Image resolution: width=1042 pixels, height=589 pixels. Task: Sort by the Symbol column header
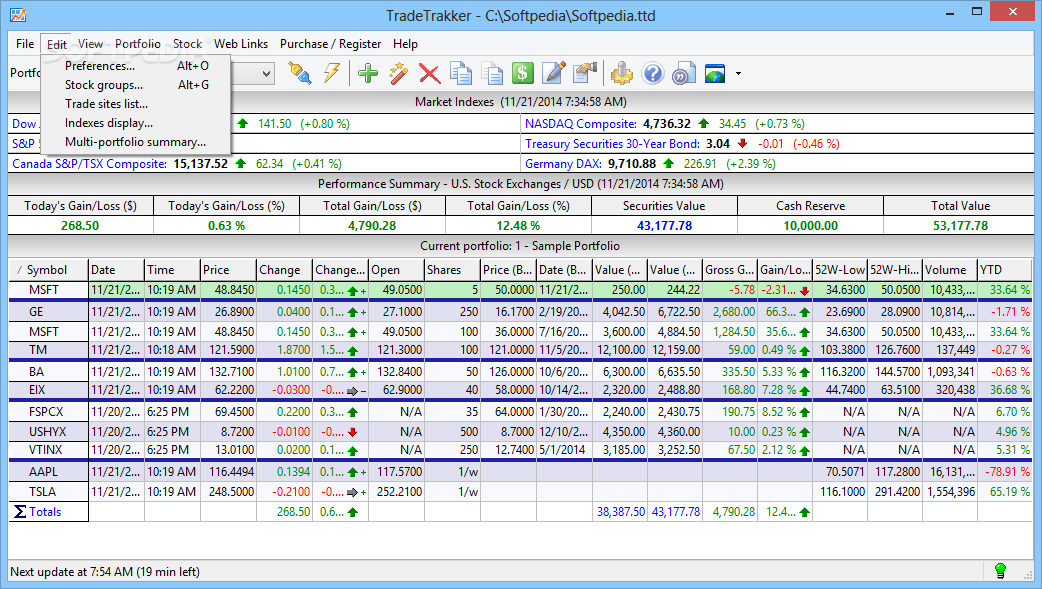(49, 270)
